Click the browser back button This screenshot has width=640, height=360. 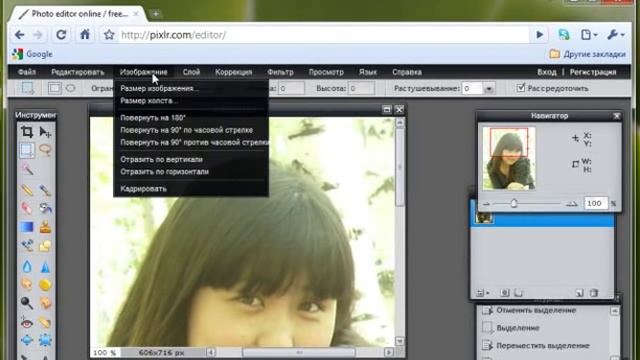19,35
